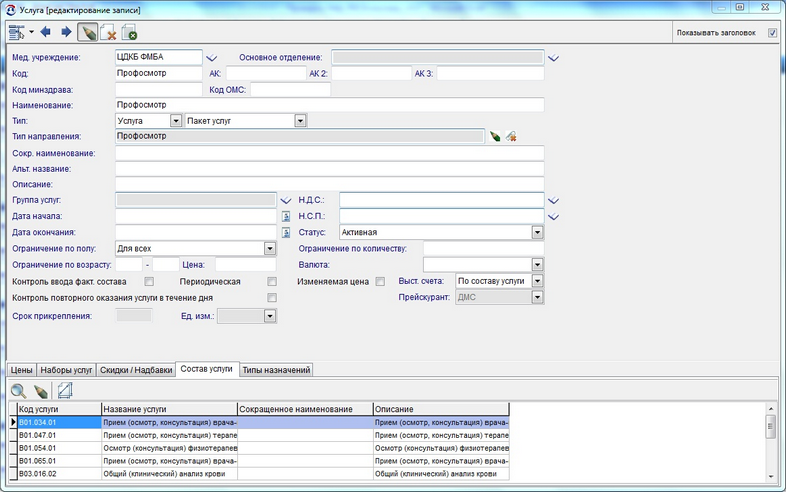This screenshot has height=492, width=786.
Task: Expand Основное отделение lookup chevron
Action: [553, 58]
